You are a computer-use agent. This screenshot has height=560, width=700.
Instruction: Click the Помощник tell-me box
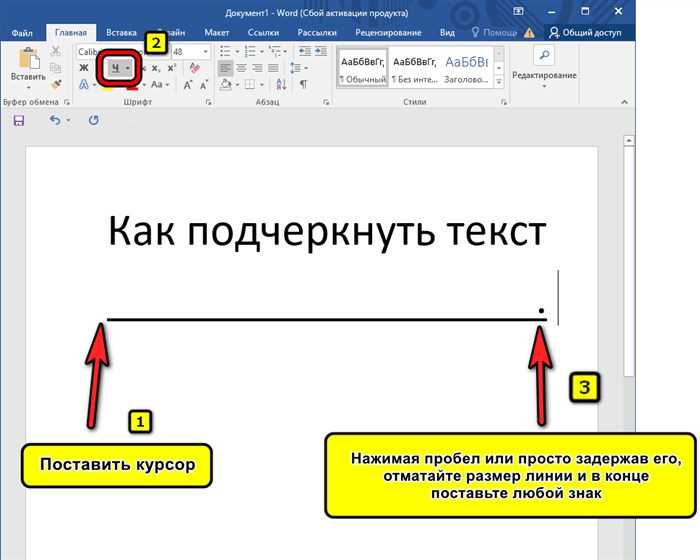click(494, 33)
